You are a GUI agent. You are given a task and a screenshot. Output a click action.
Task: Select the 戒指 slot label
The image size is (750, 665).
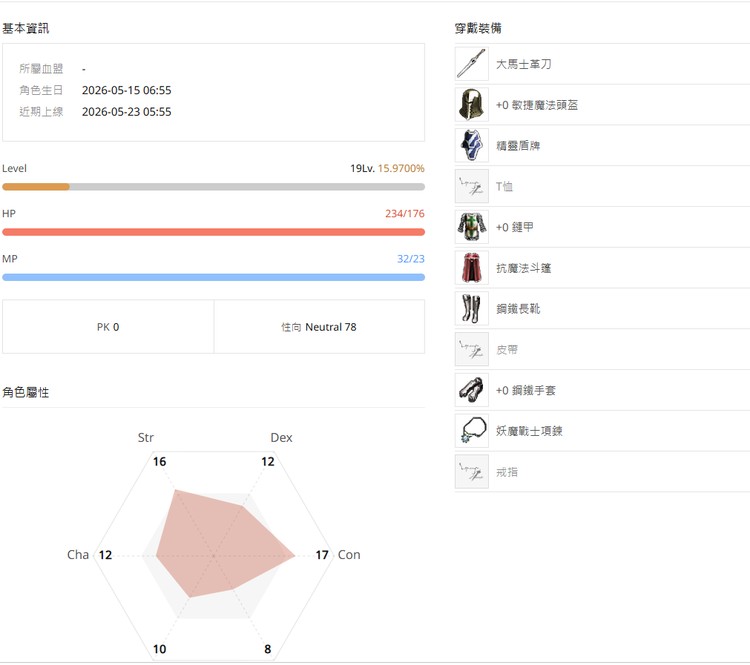click(x=507, y=472)
